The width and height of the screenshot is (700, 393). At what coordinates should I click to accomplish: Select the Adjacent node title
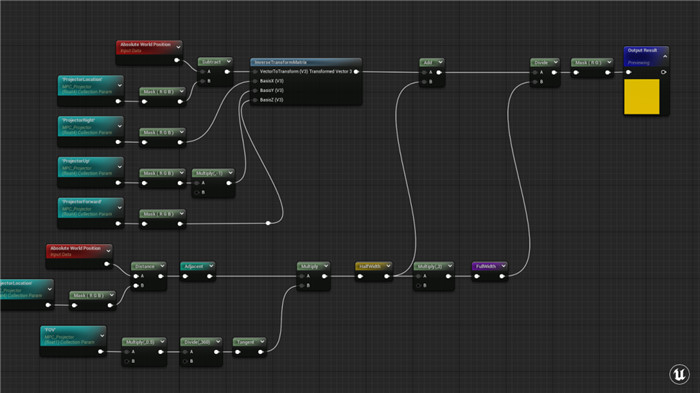194,267
